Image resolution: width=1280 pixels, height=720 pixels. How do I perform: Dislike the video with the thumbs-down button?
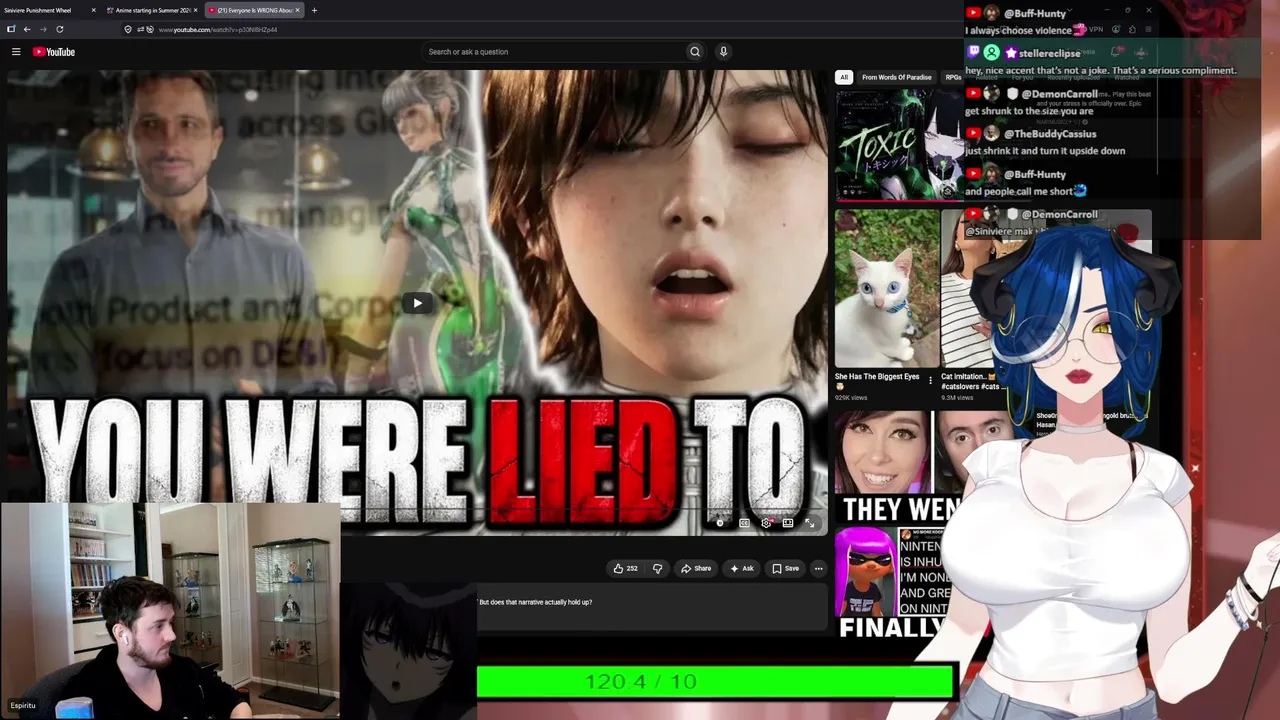pos(657,569)
